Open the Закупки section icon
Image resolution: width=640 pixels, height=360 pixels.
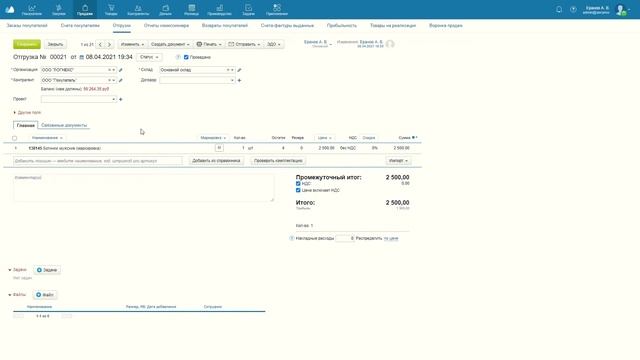(59, 9)
